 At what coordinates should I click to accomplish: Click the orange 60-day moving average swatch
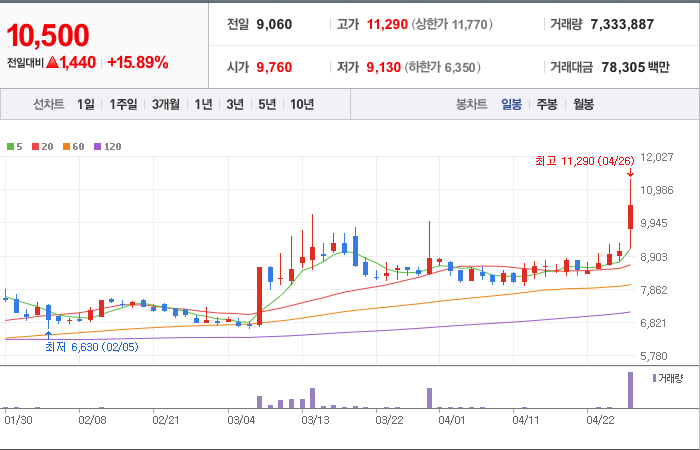point(66,146)
